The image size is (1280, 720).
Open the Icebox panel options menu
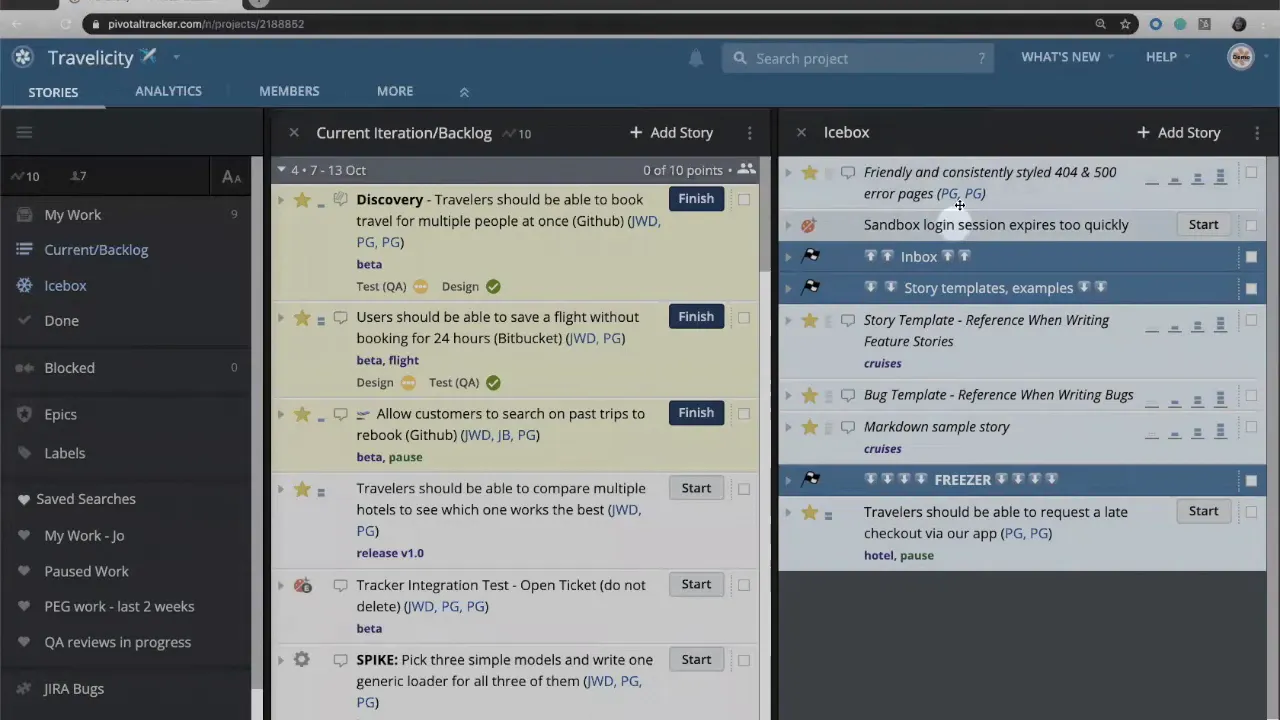(1256, 132)
